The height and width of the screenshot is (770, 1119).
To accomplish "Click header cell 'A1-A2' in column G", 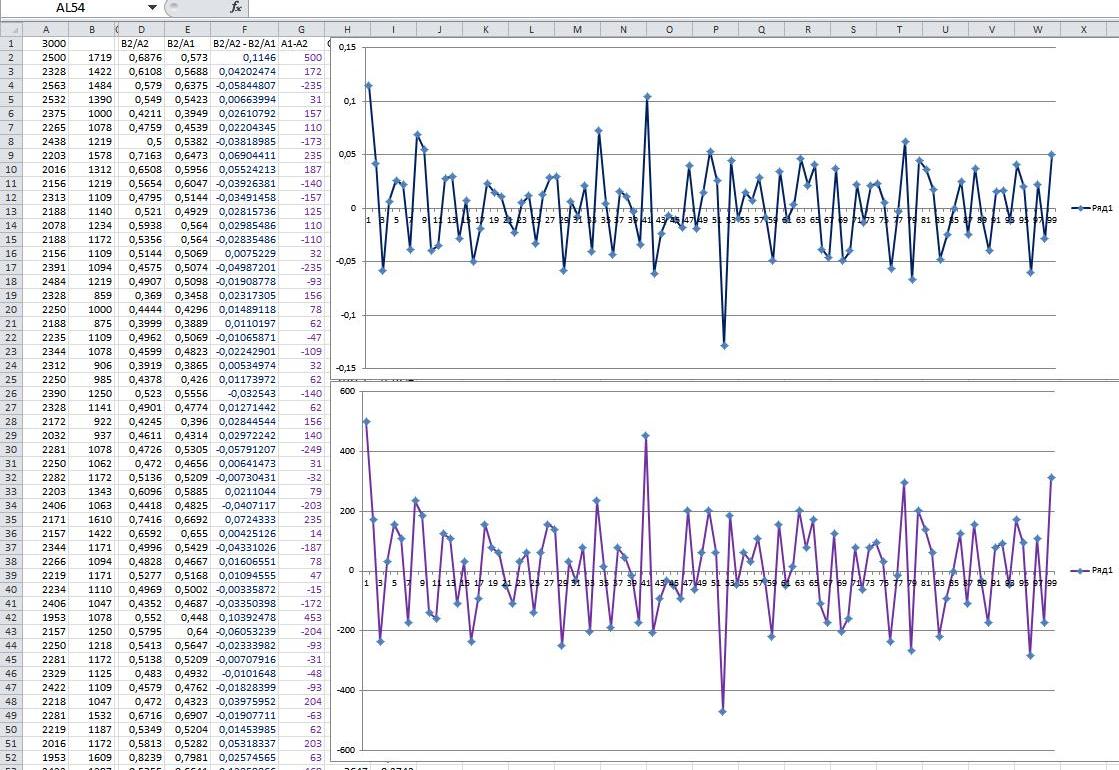I will 301,44.
